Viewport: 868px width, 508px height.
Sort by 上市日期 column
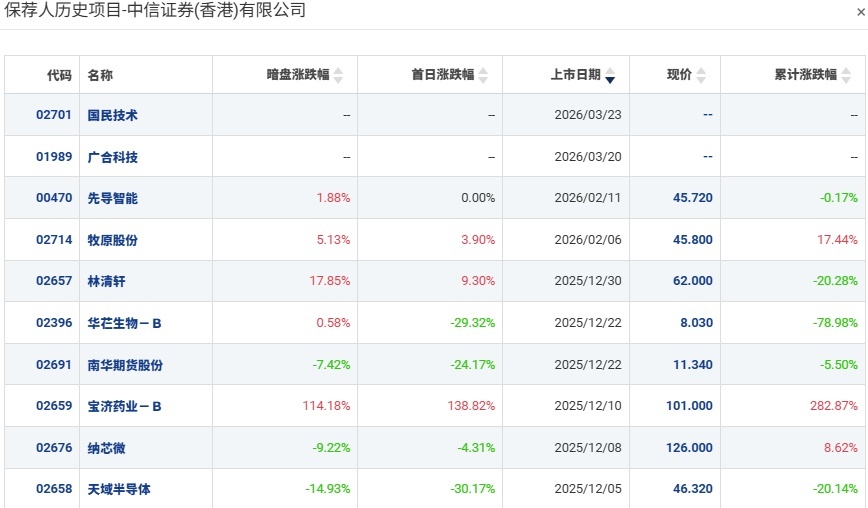pyautogui.click(x=582, y=75)
